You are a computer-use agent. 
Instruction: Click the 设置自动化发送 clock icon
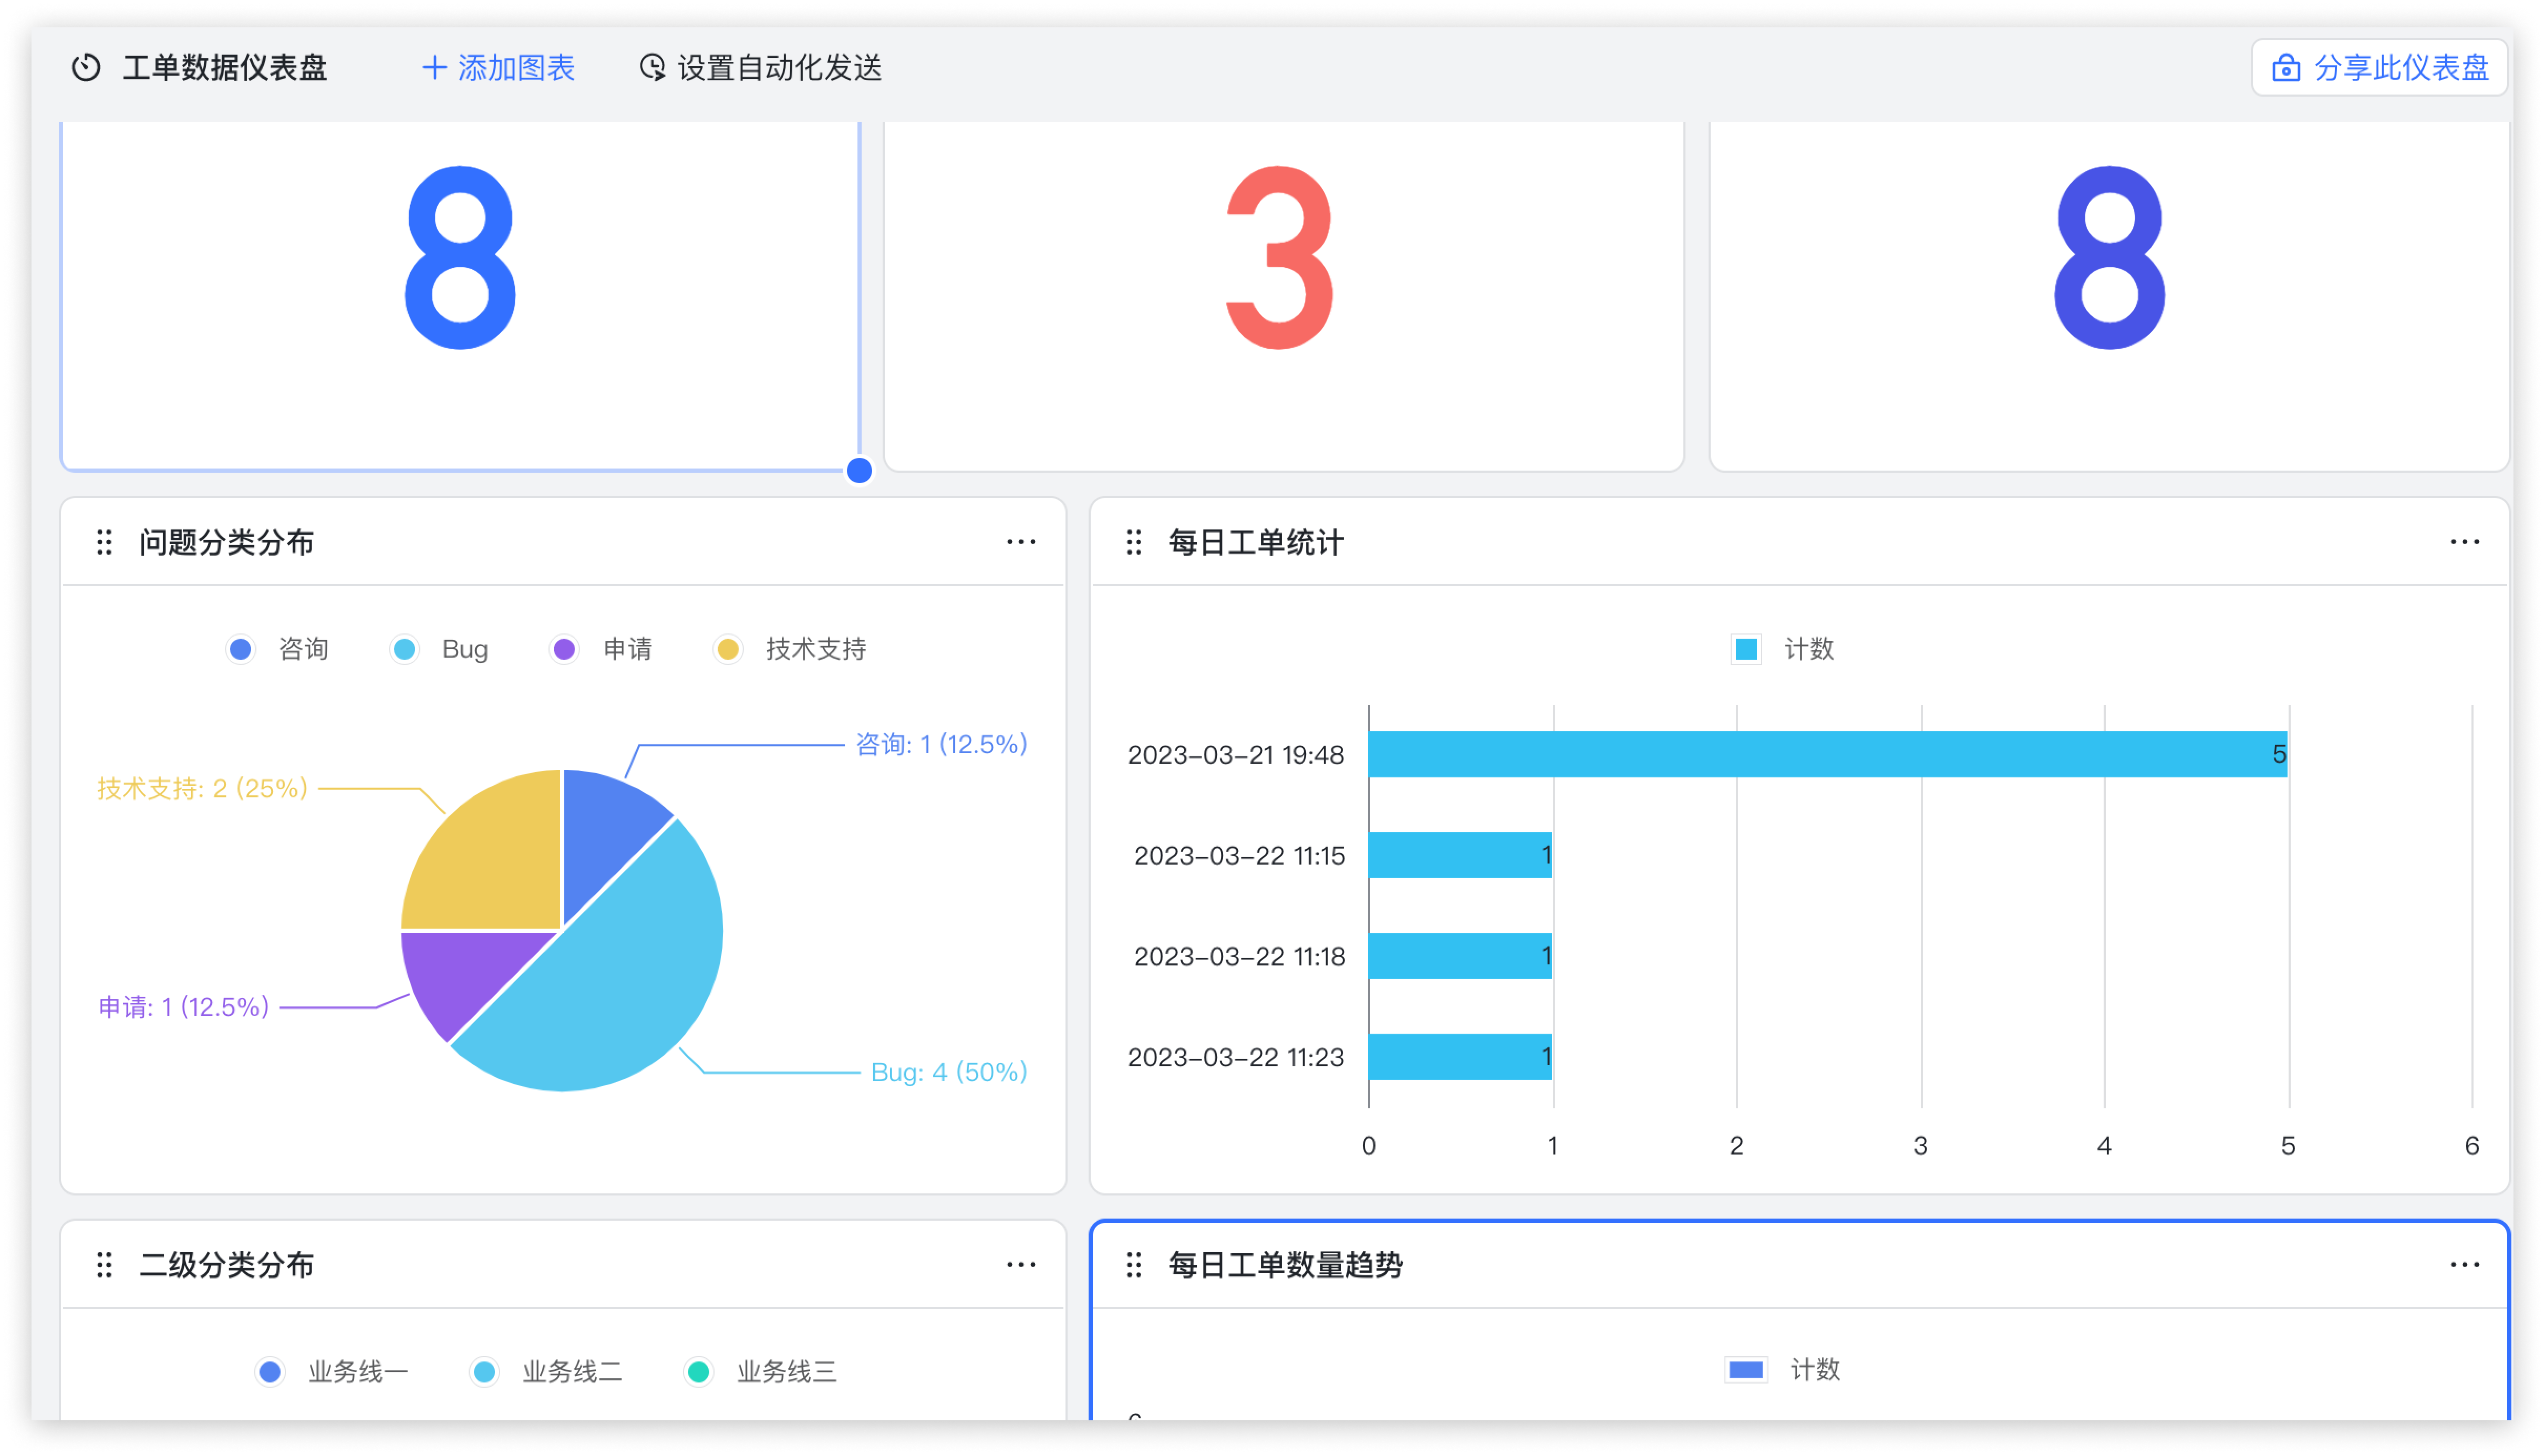coord(652,68)
